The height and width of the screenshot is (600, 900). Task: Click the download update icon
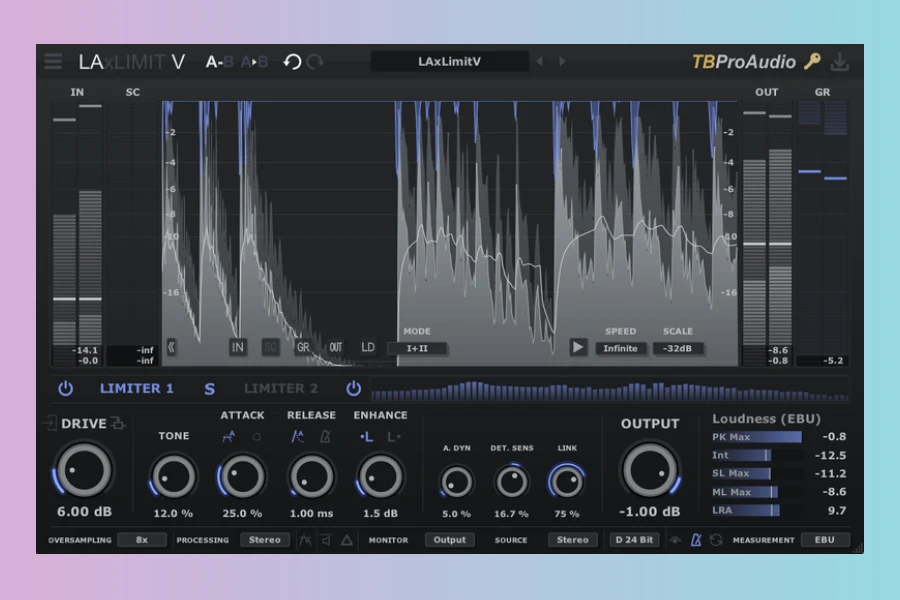(840, 61)
